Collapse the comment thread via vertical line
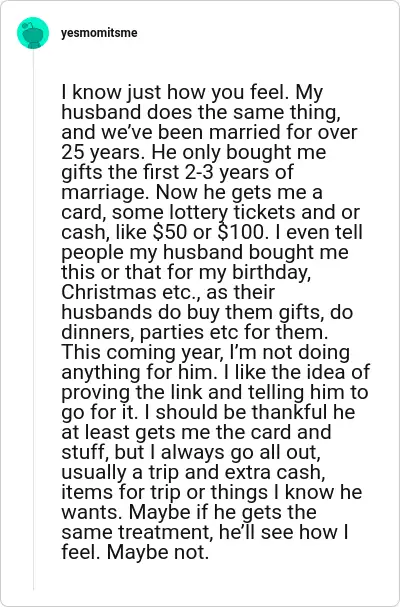Image resolution: width=400 pixels, height=607 pixels. coord(33,319)
